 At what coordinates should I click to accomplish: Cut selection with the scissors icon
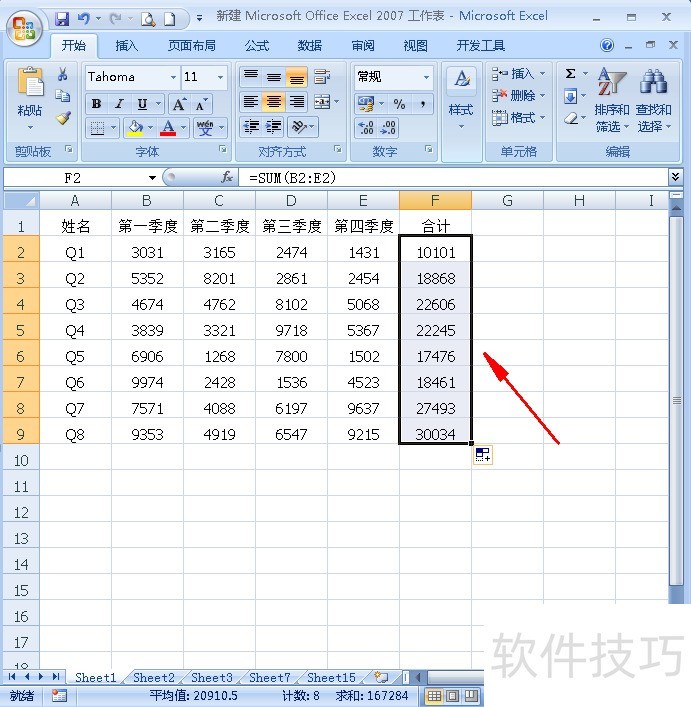click(x=63, y=74)
